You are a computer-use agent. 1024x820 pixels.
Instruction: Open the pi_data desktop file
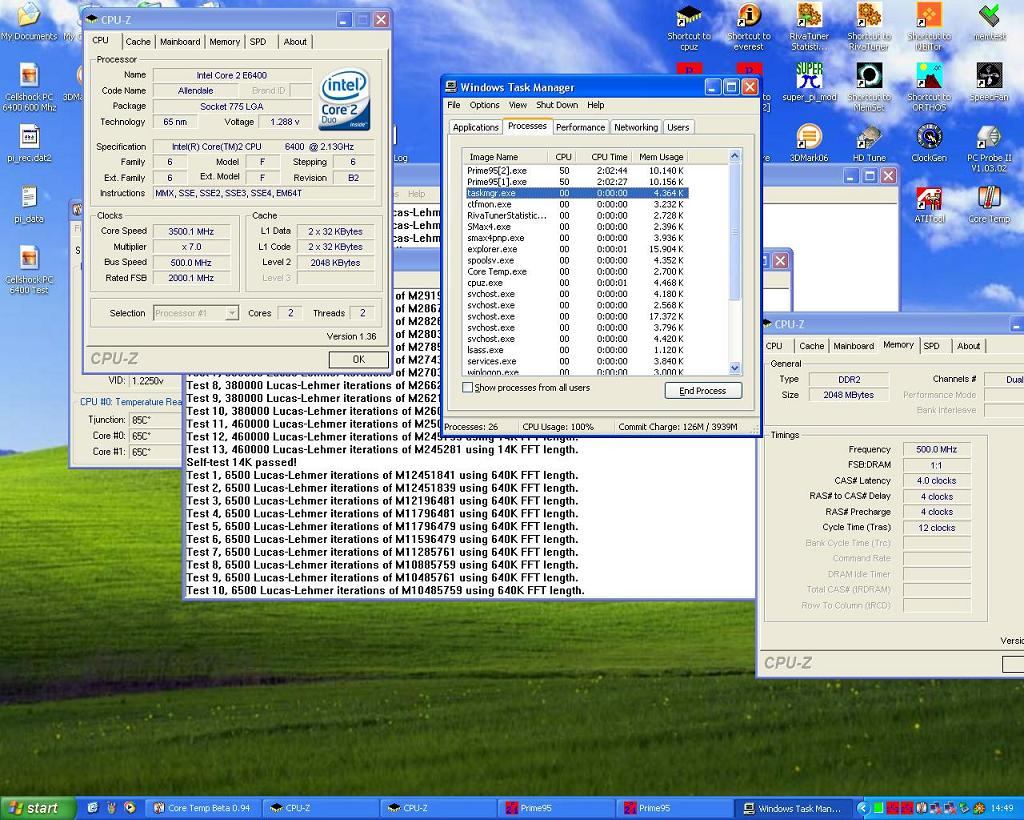coord(29,204)
